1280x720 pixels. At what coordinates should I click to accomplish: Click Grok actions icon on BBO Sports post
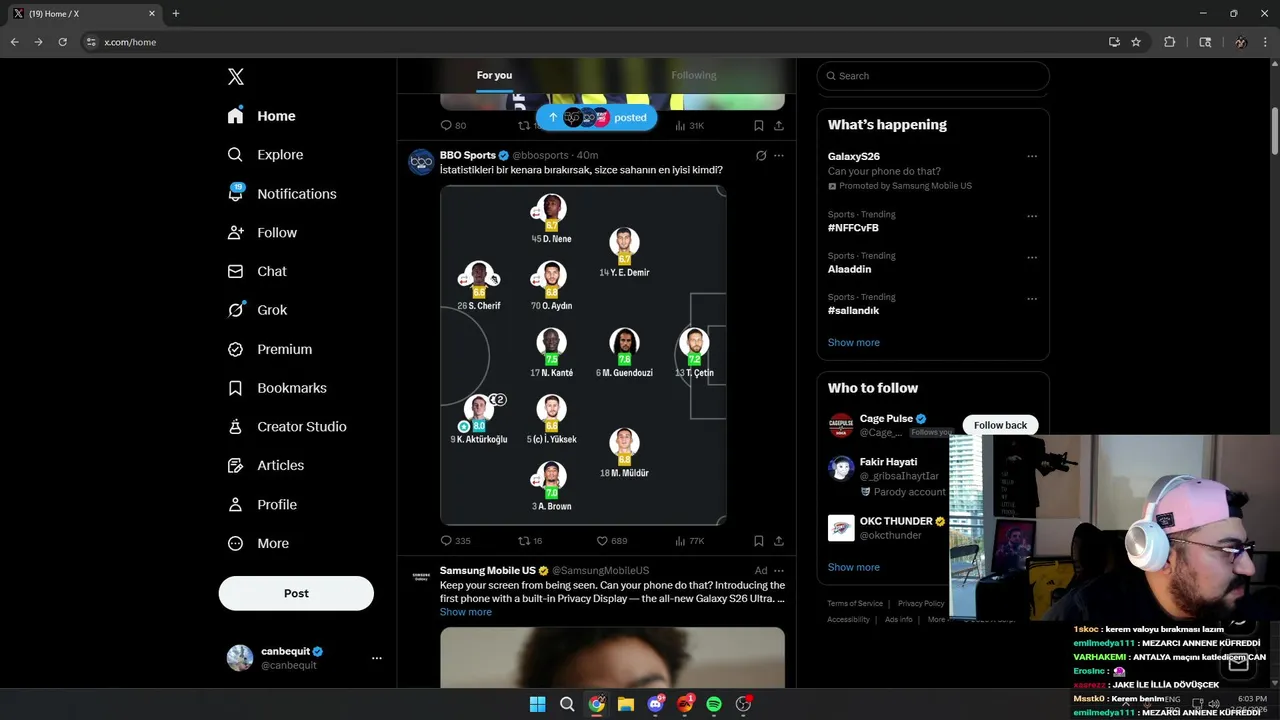coord(761,155)
